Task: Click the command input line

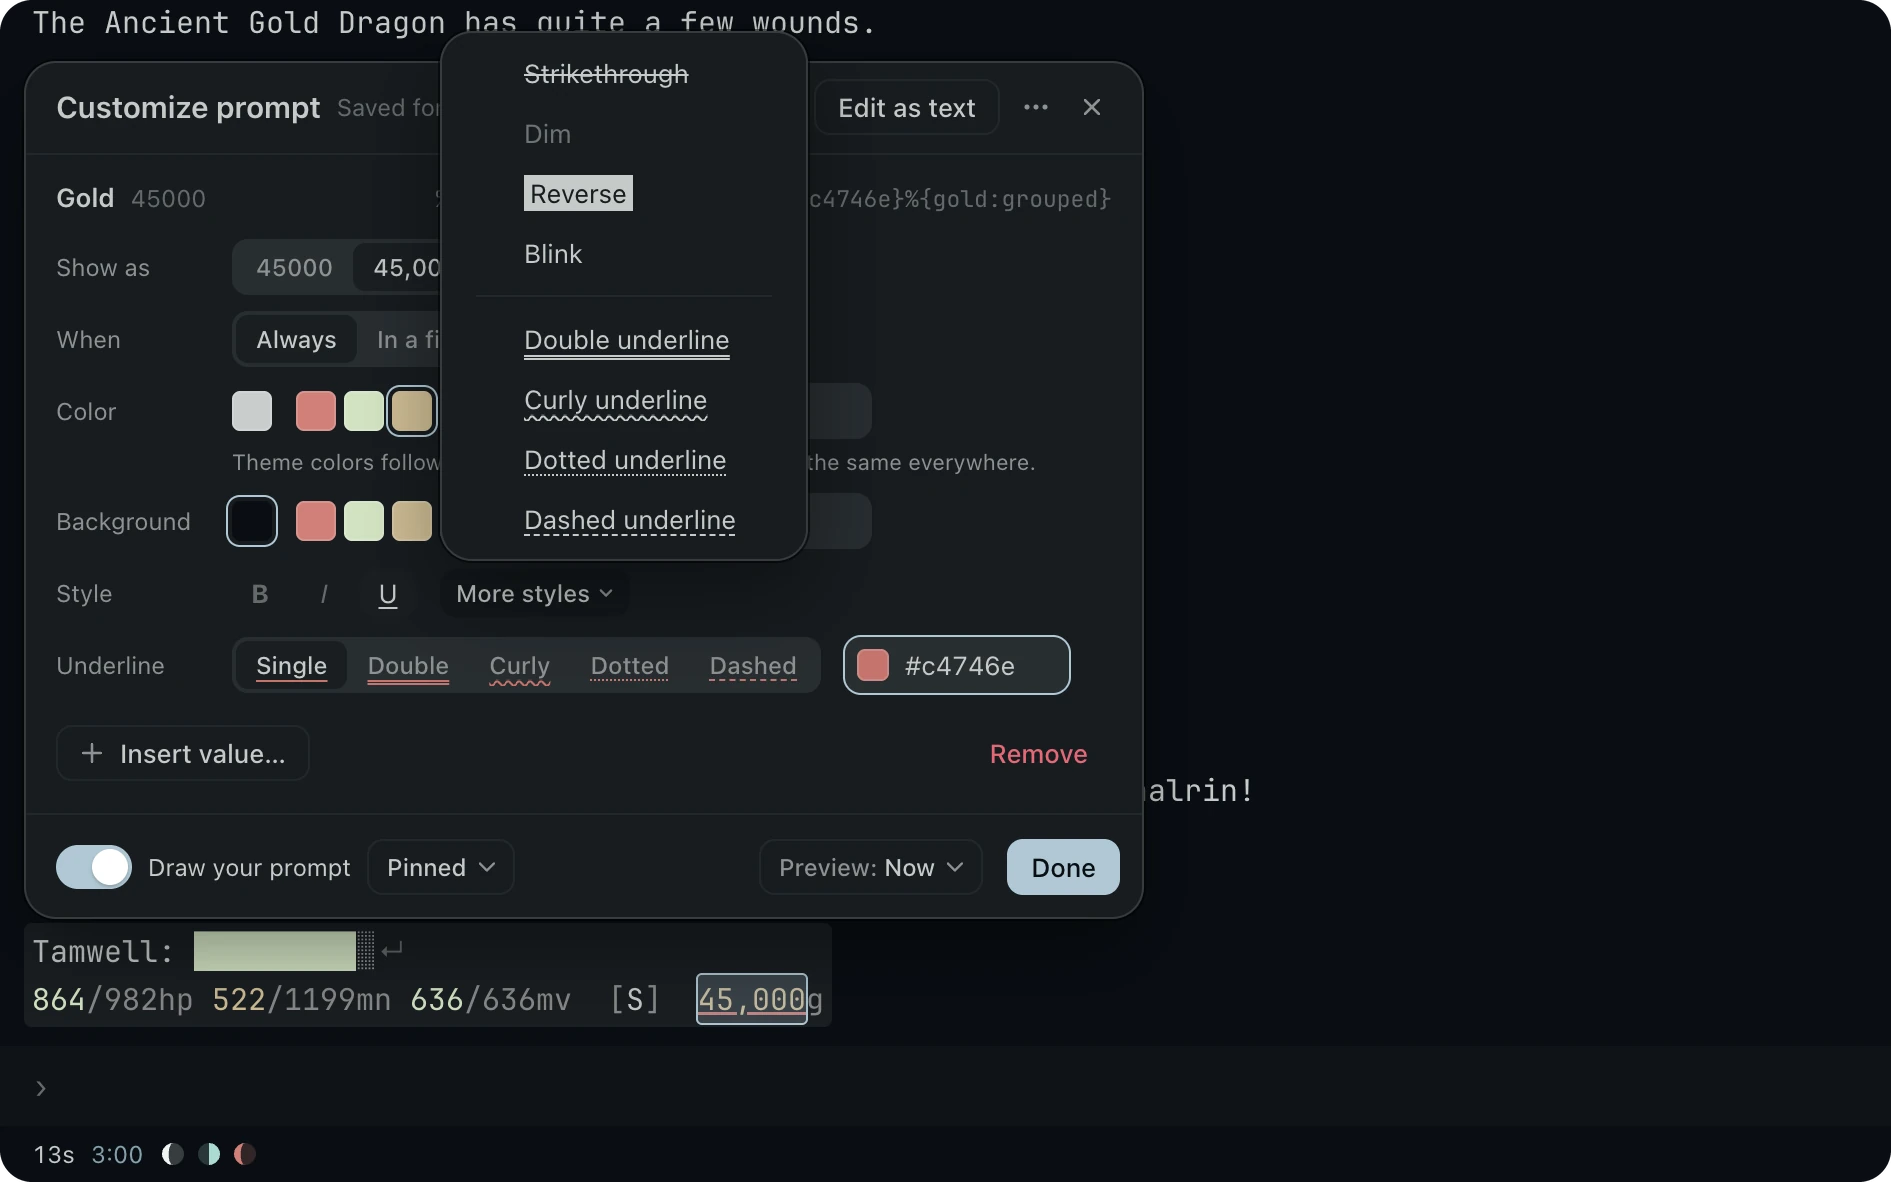Action: click(945, 1088)
